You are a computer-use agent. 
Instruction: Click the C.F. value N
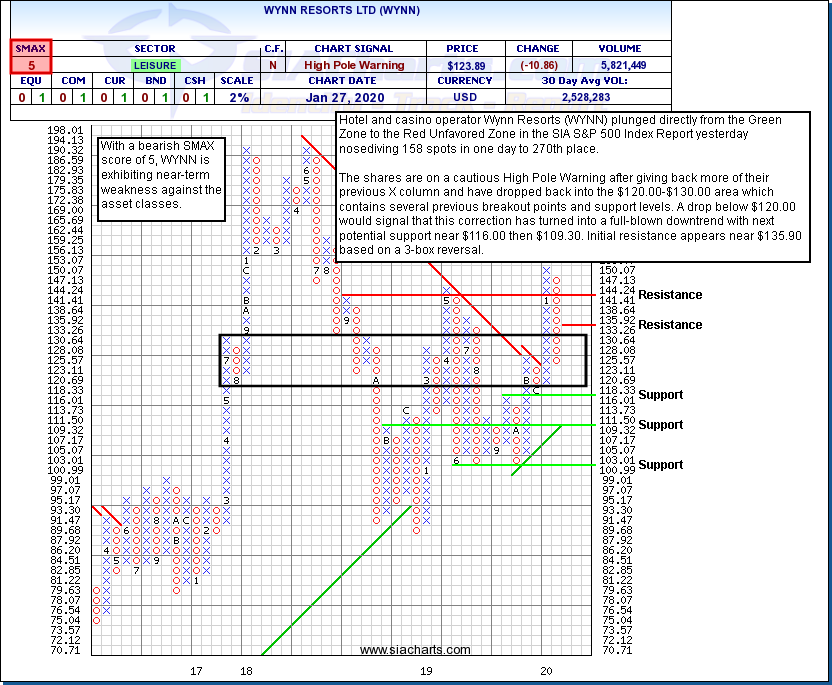(x=272, y=64)
